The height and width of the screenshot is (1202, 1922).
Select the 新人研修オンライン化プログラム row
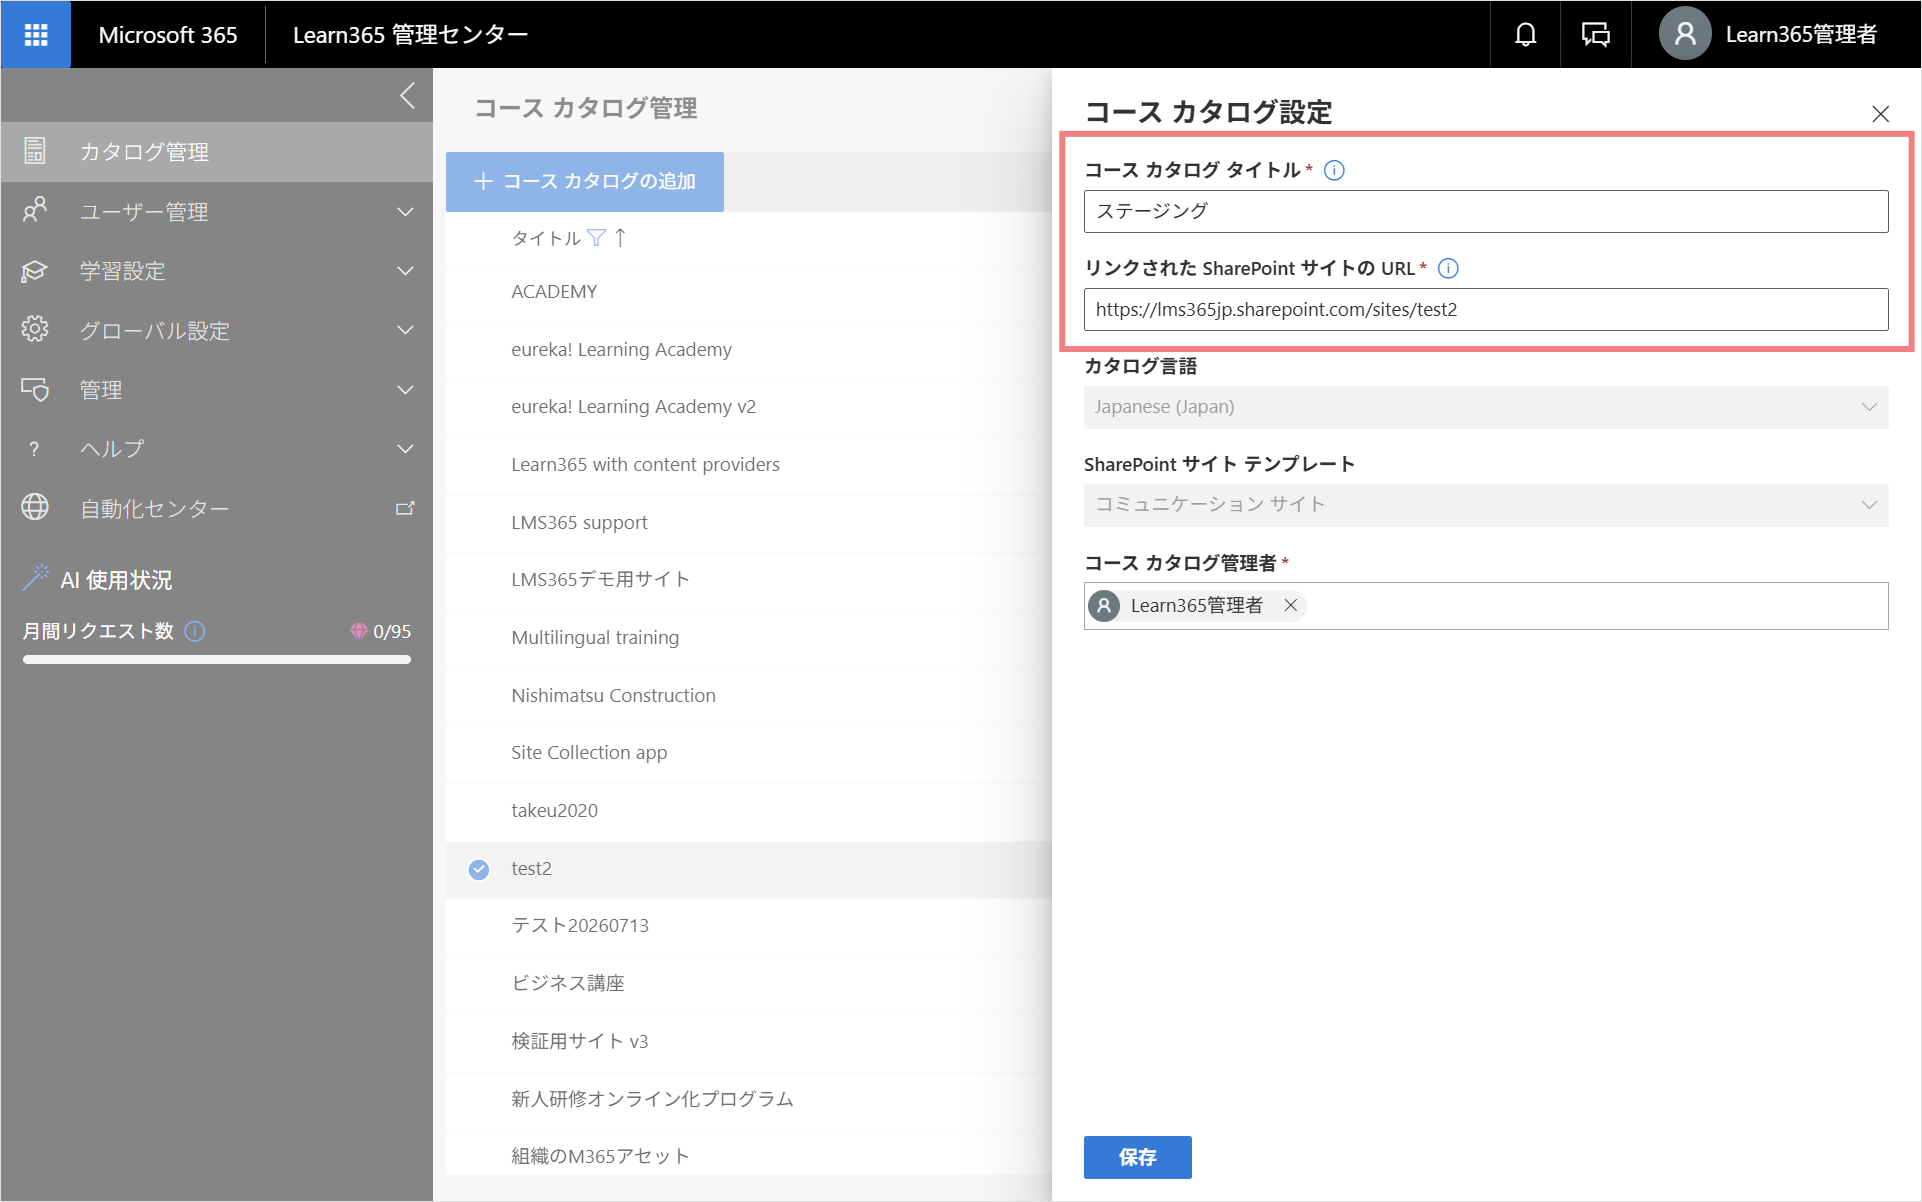[749, 1100]
